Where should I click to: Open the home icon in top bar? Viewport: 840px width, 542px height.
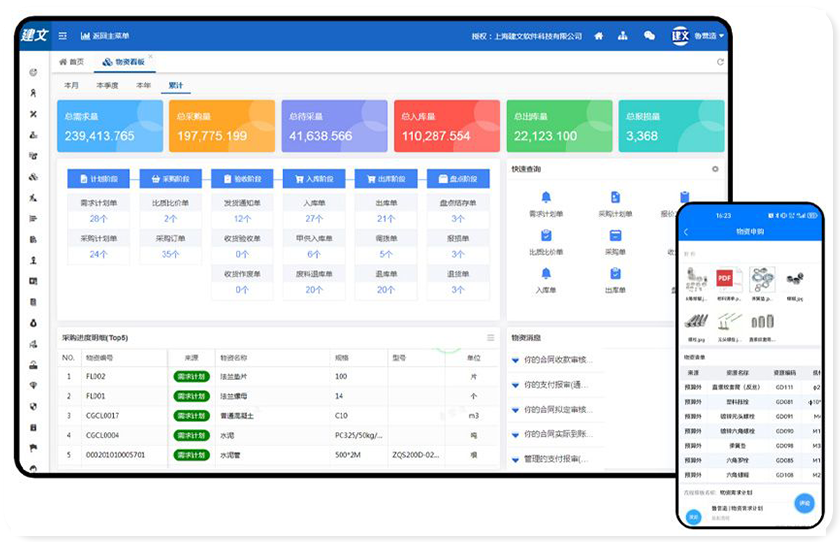[598, 36]
